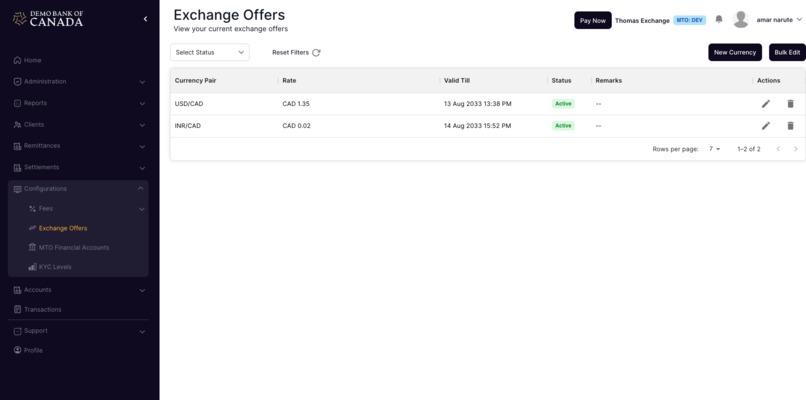806x400 pixels.
Task: Click the Bulk Edit button
Action: click(x=787, y=52)
